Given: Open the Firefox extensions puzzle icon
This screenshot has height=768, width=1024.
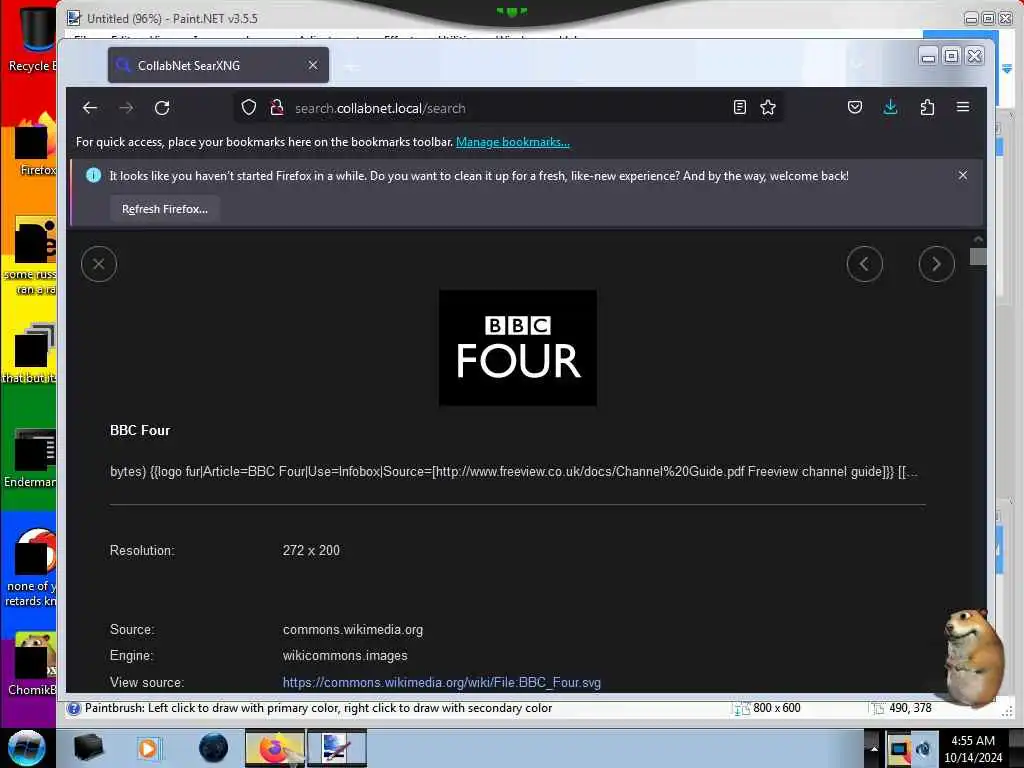Looking at the screenshot, I should [x=927, y=108].
